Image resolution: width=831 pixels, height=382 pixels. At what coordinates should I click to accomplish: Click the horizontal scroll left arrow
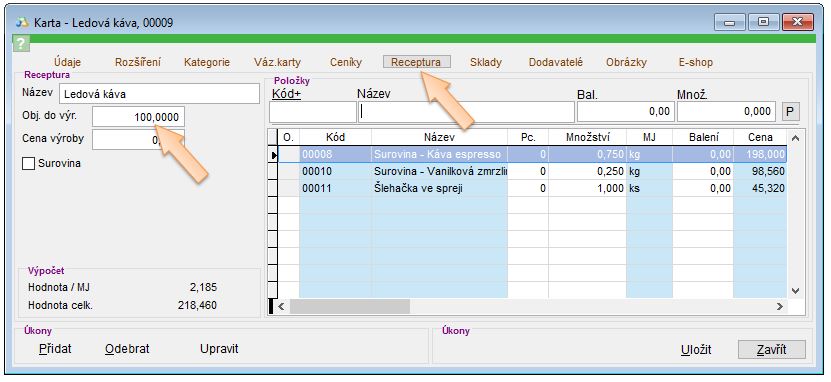pos(282,306)
